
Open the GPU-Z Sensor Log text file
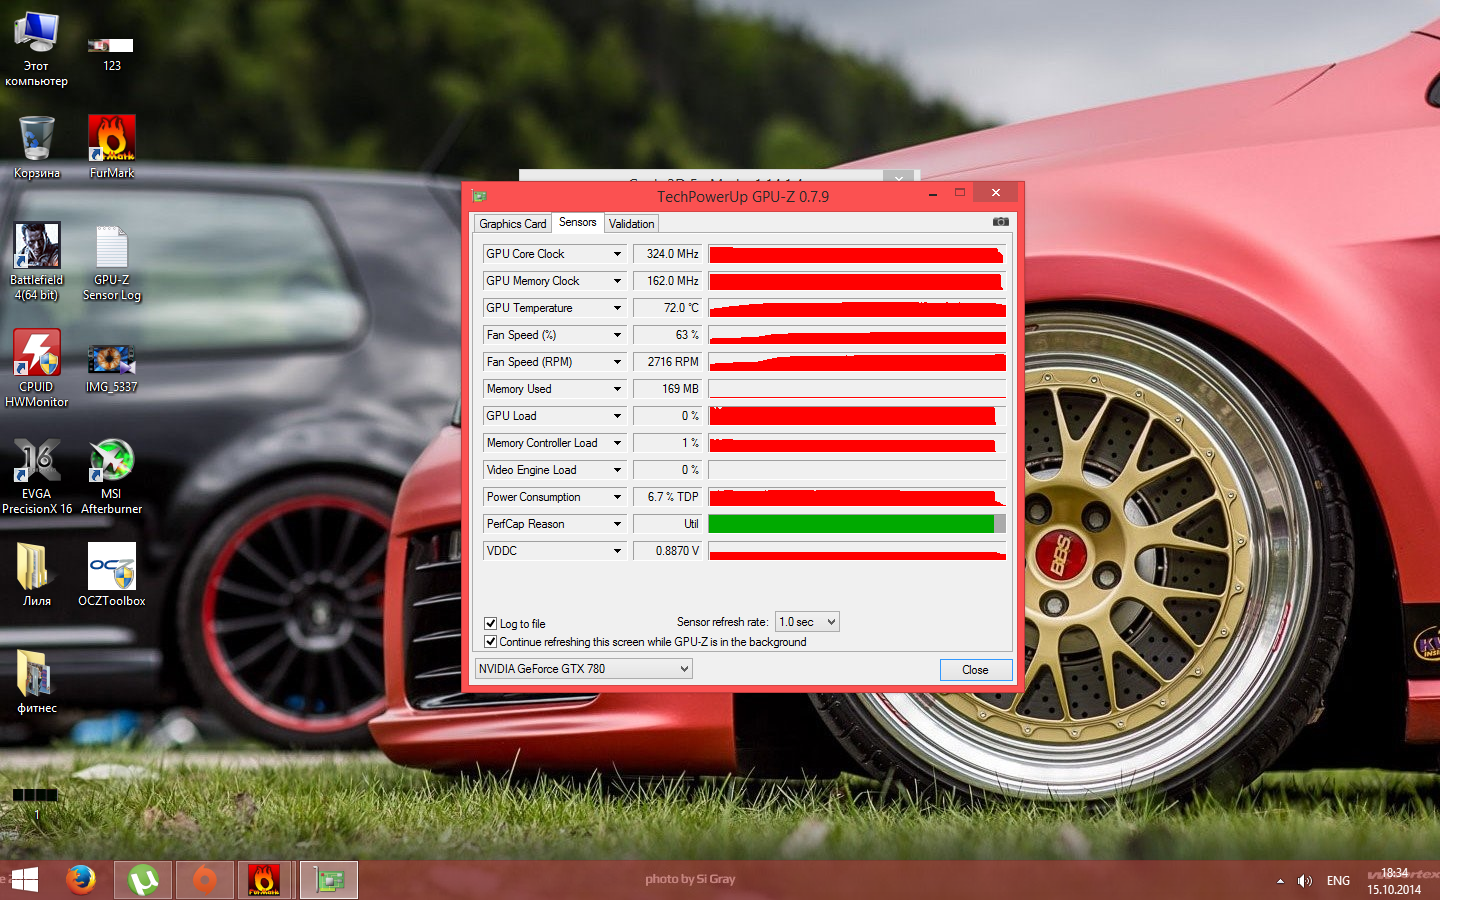[x=112, y=262]
